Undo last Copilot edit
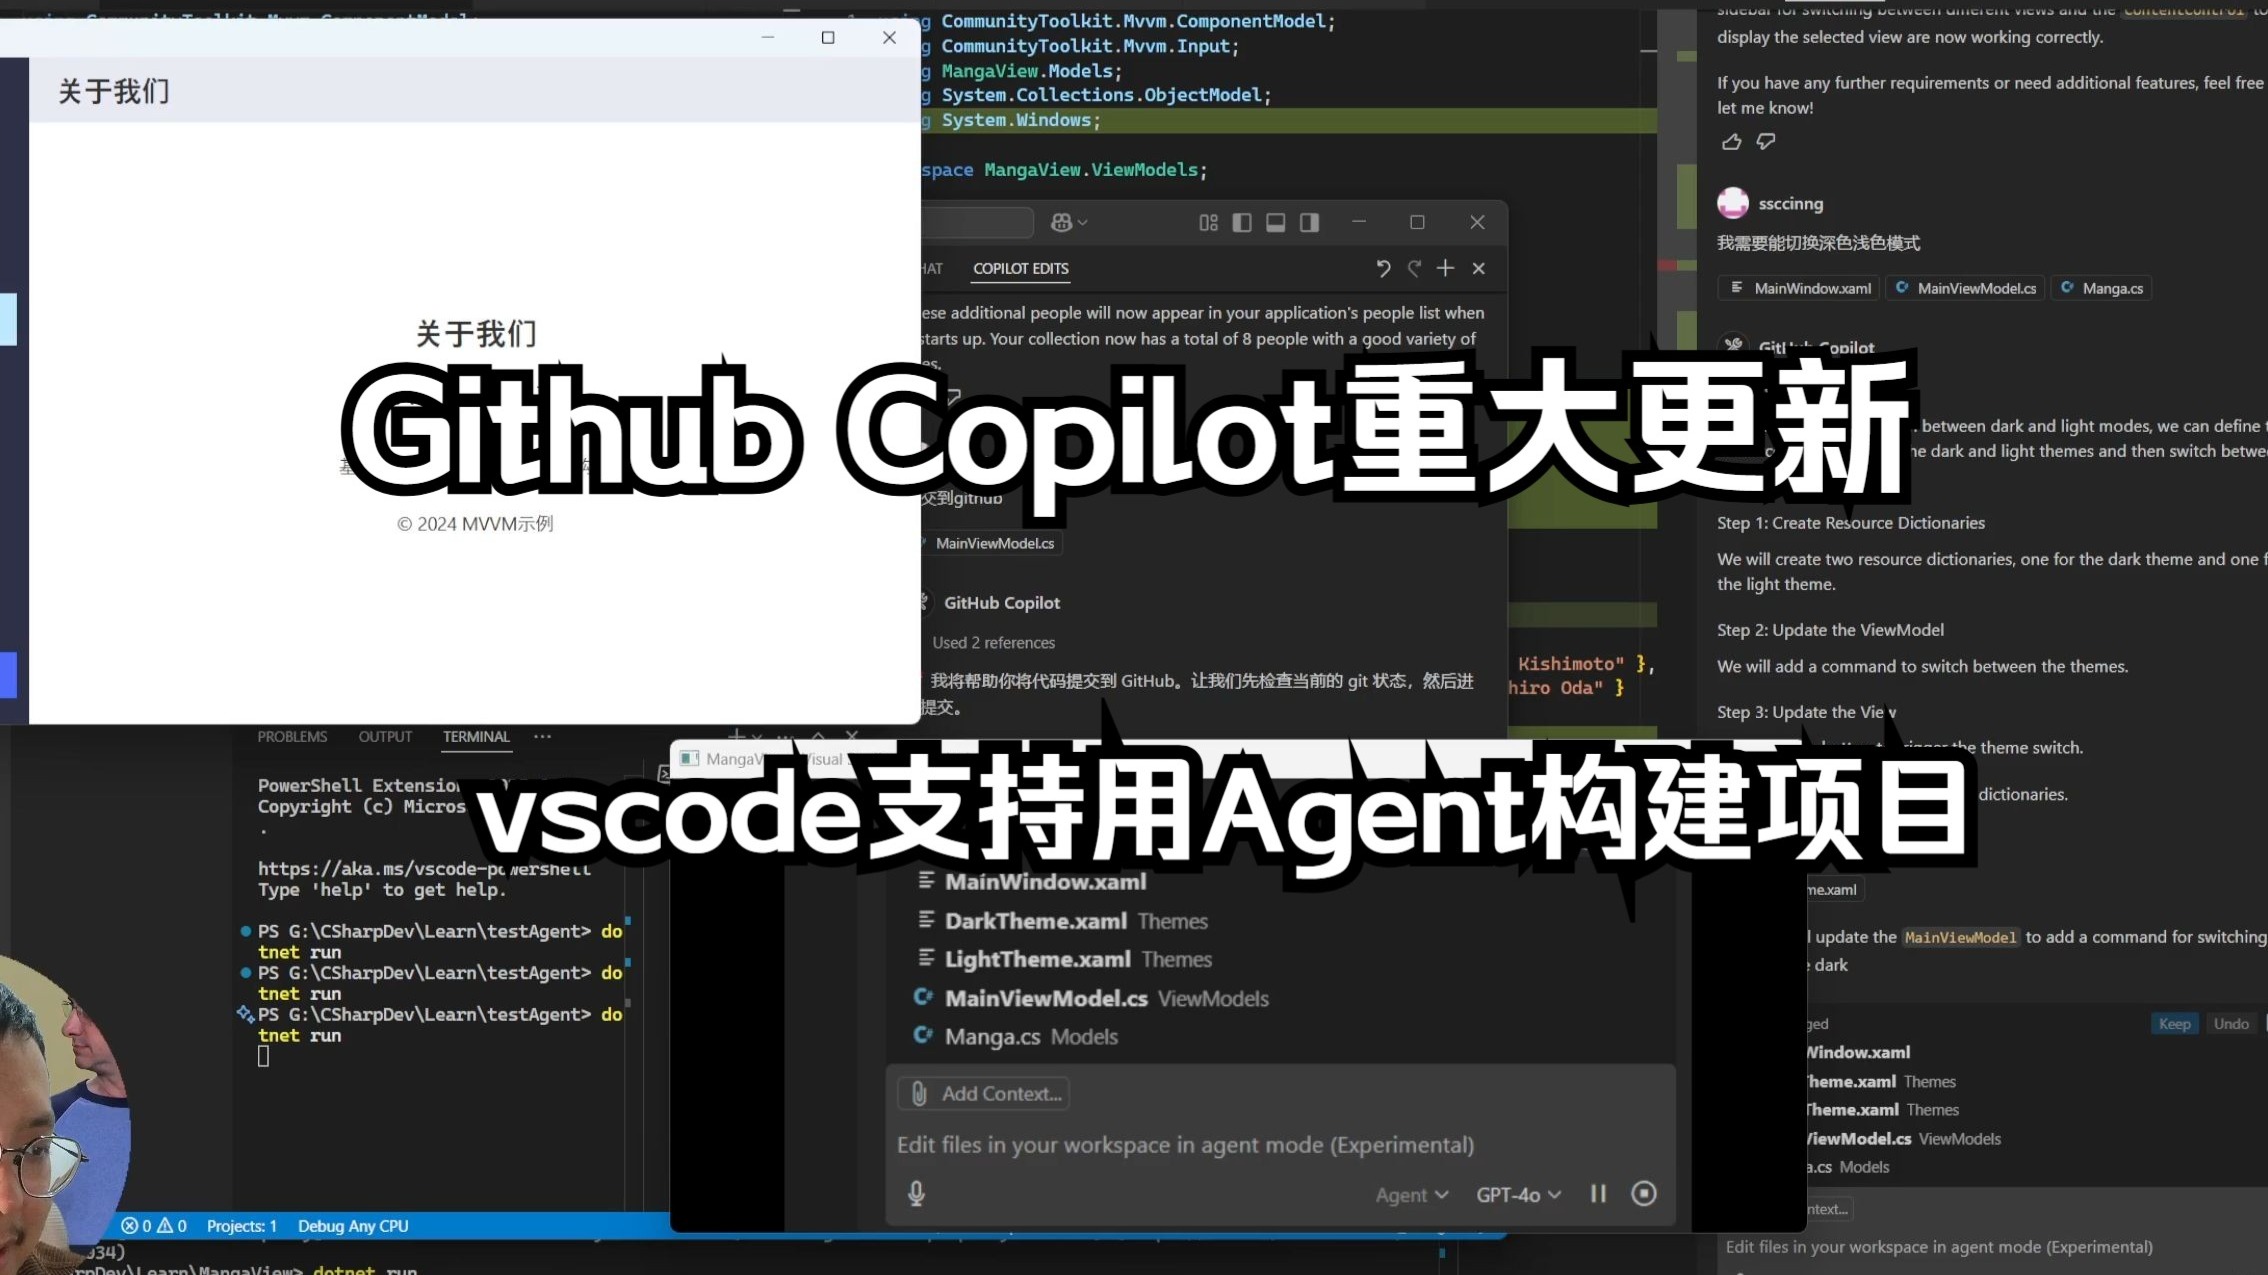Image resolution: width=2268 pixels, height=1275 pixels. tap(1383, 268)
